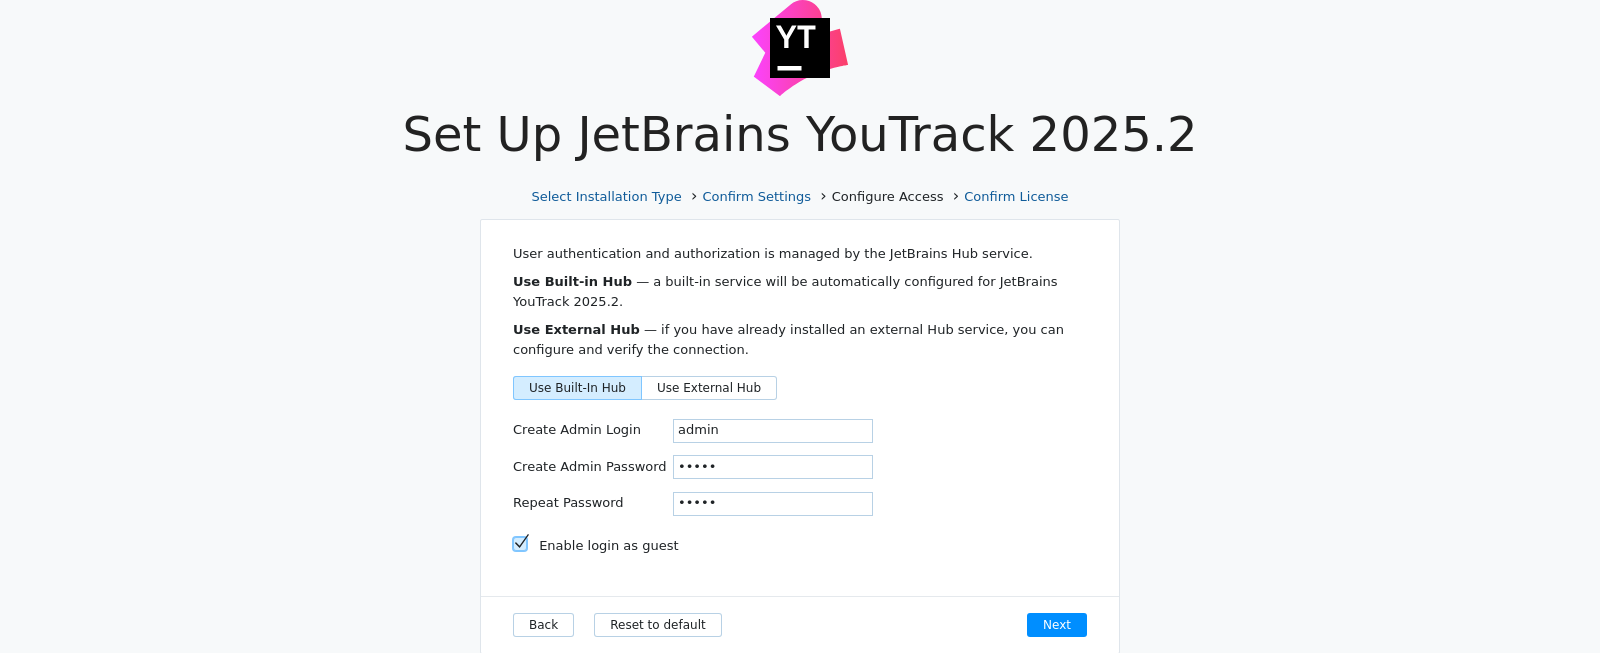The image size is (1600, 653).
Task: Open the Confirm Settings step
Action: click(756, 197)
